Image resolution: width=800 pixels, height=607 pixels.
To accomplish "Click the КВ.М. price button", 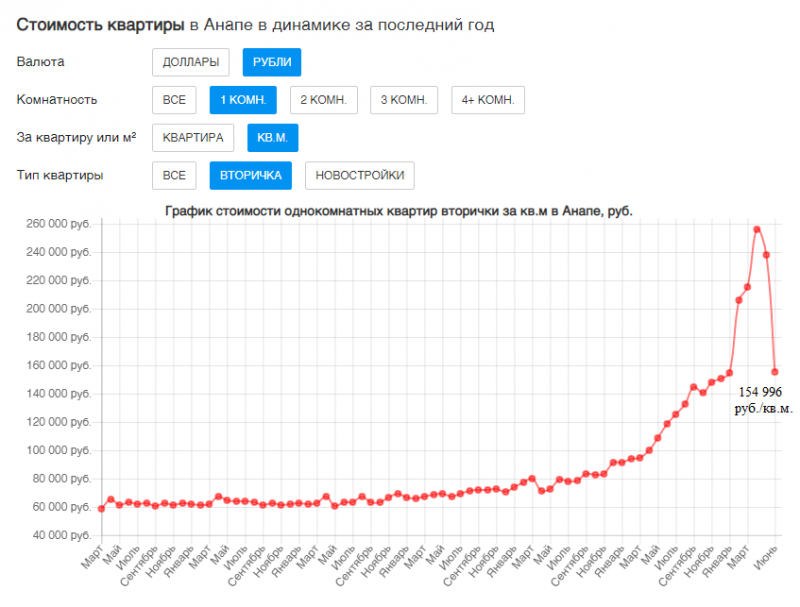I will pos(272,138).
